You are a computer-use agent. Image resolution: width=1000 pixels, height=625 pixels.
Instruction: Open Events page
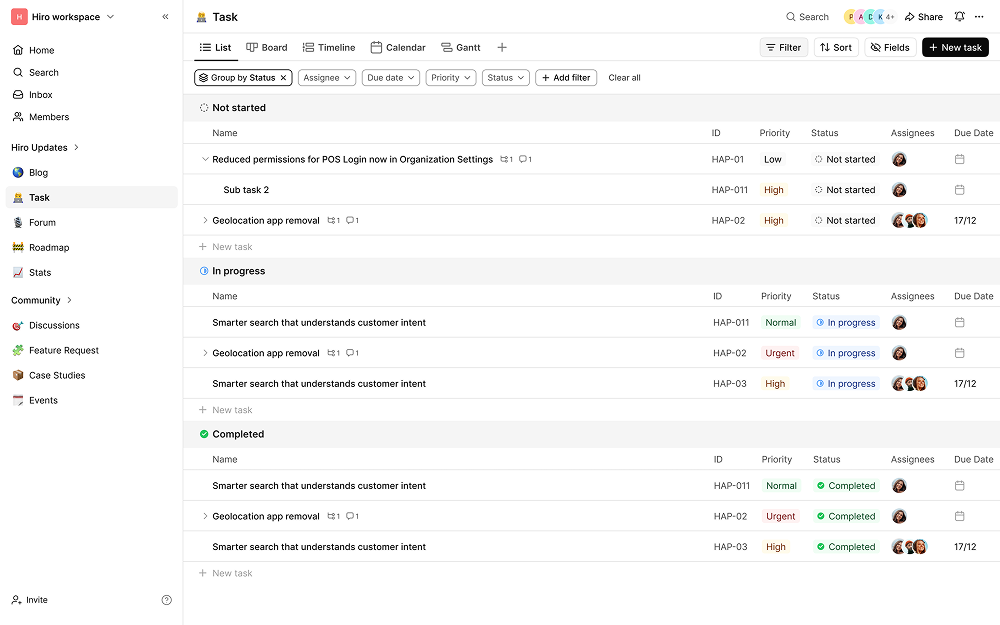pyautogui.click(x=91, y=400)
